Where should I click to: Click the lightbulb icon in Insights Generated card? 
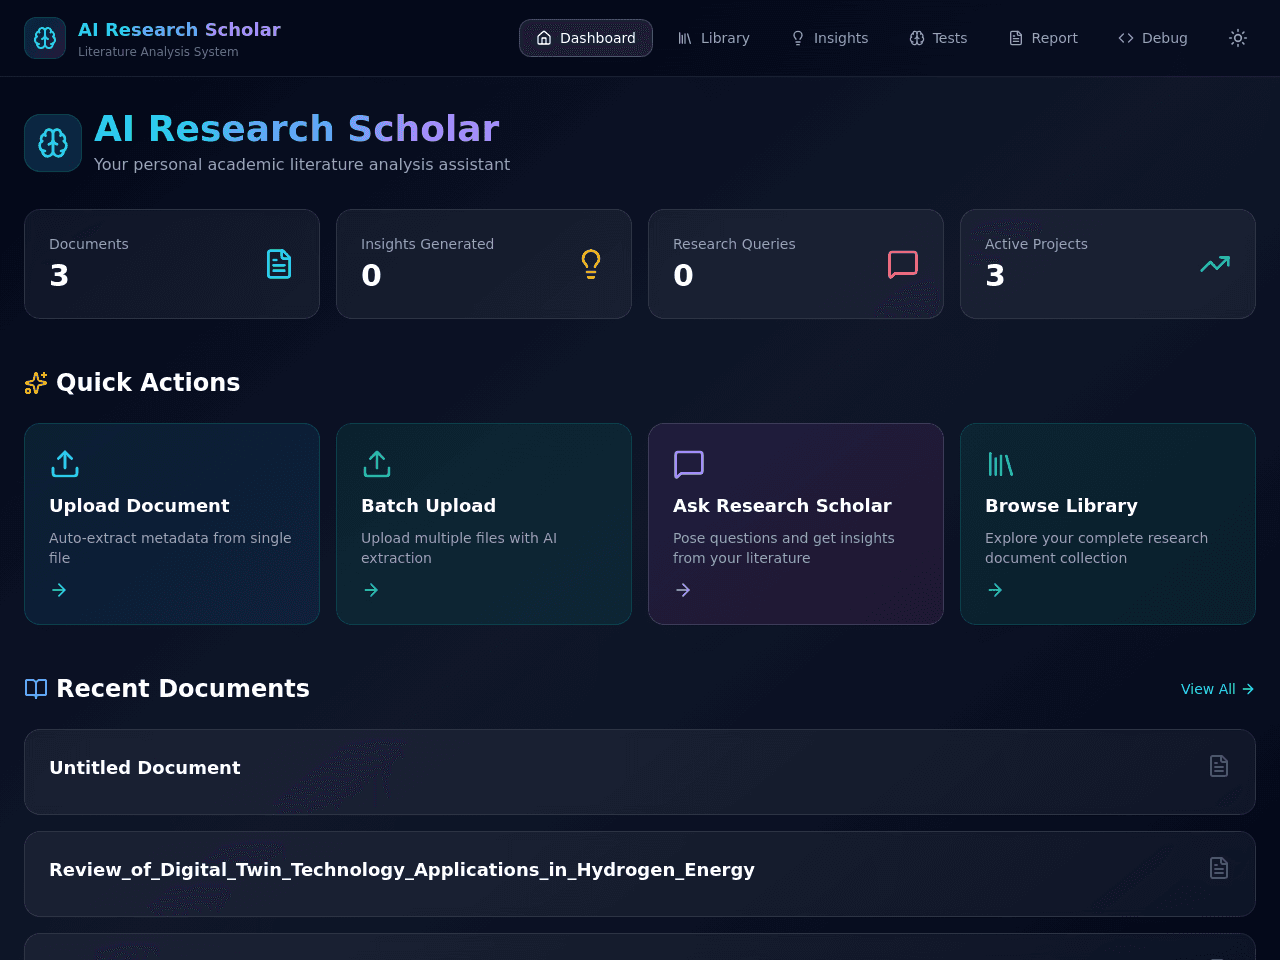click(591, 264)
